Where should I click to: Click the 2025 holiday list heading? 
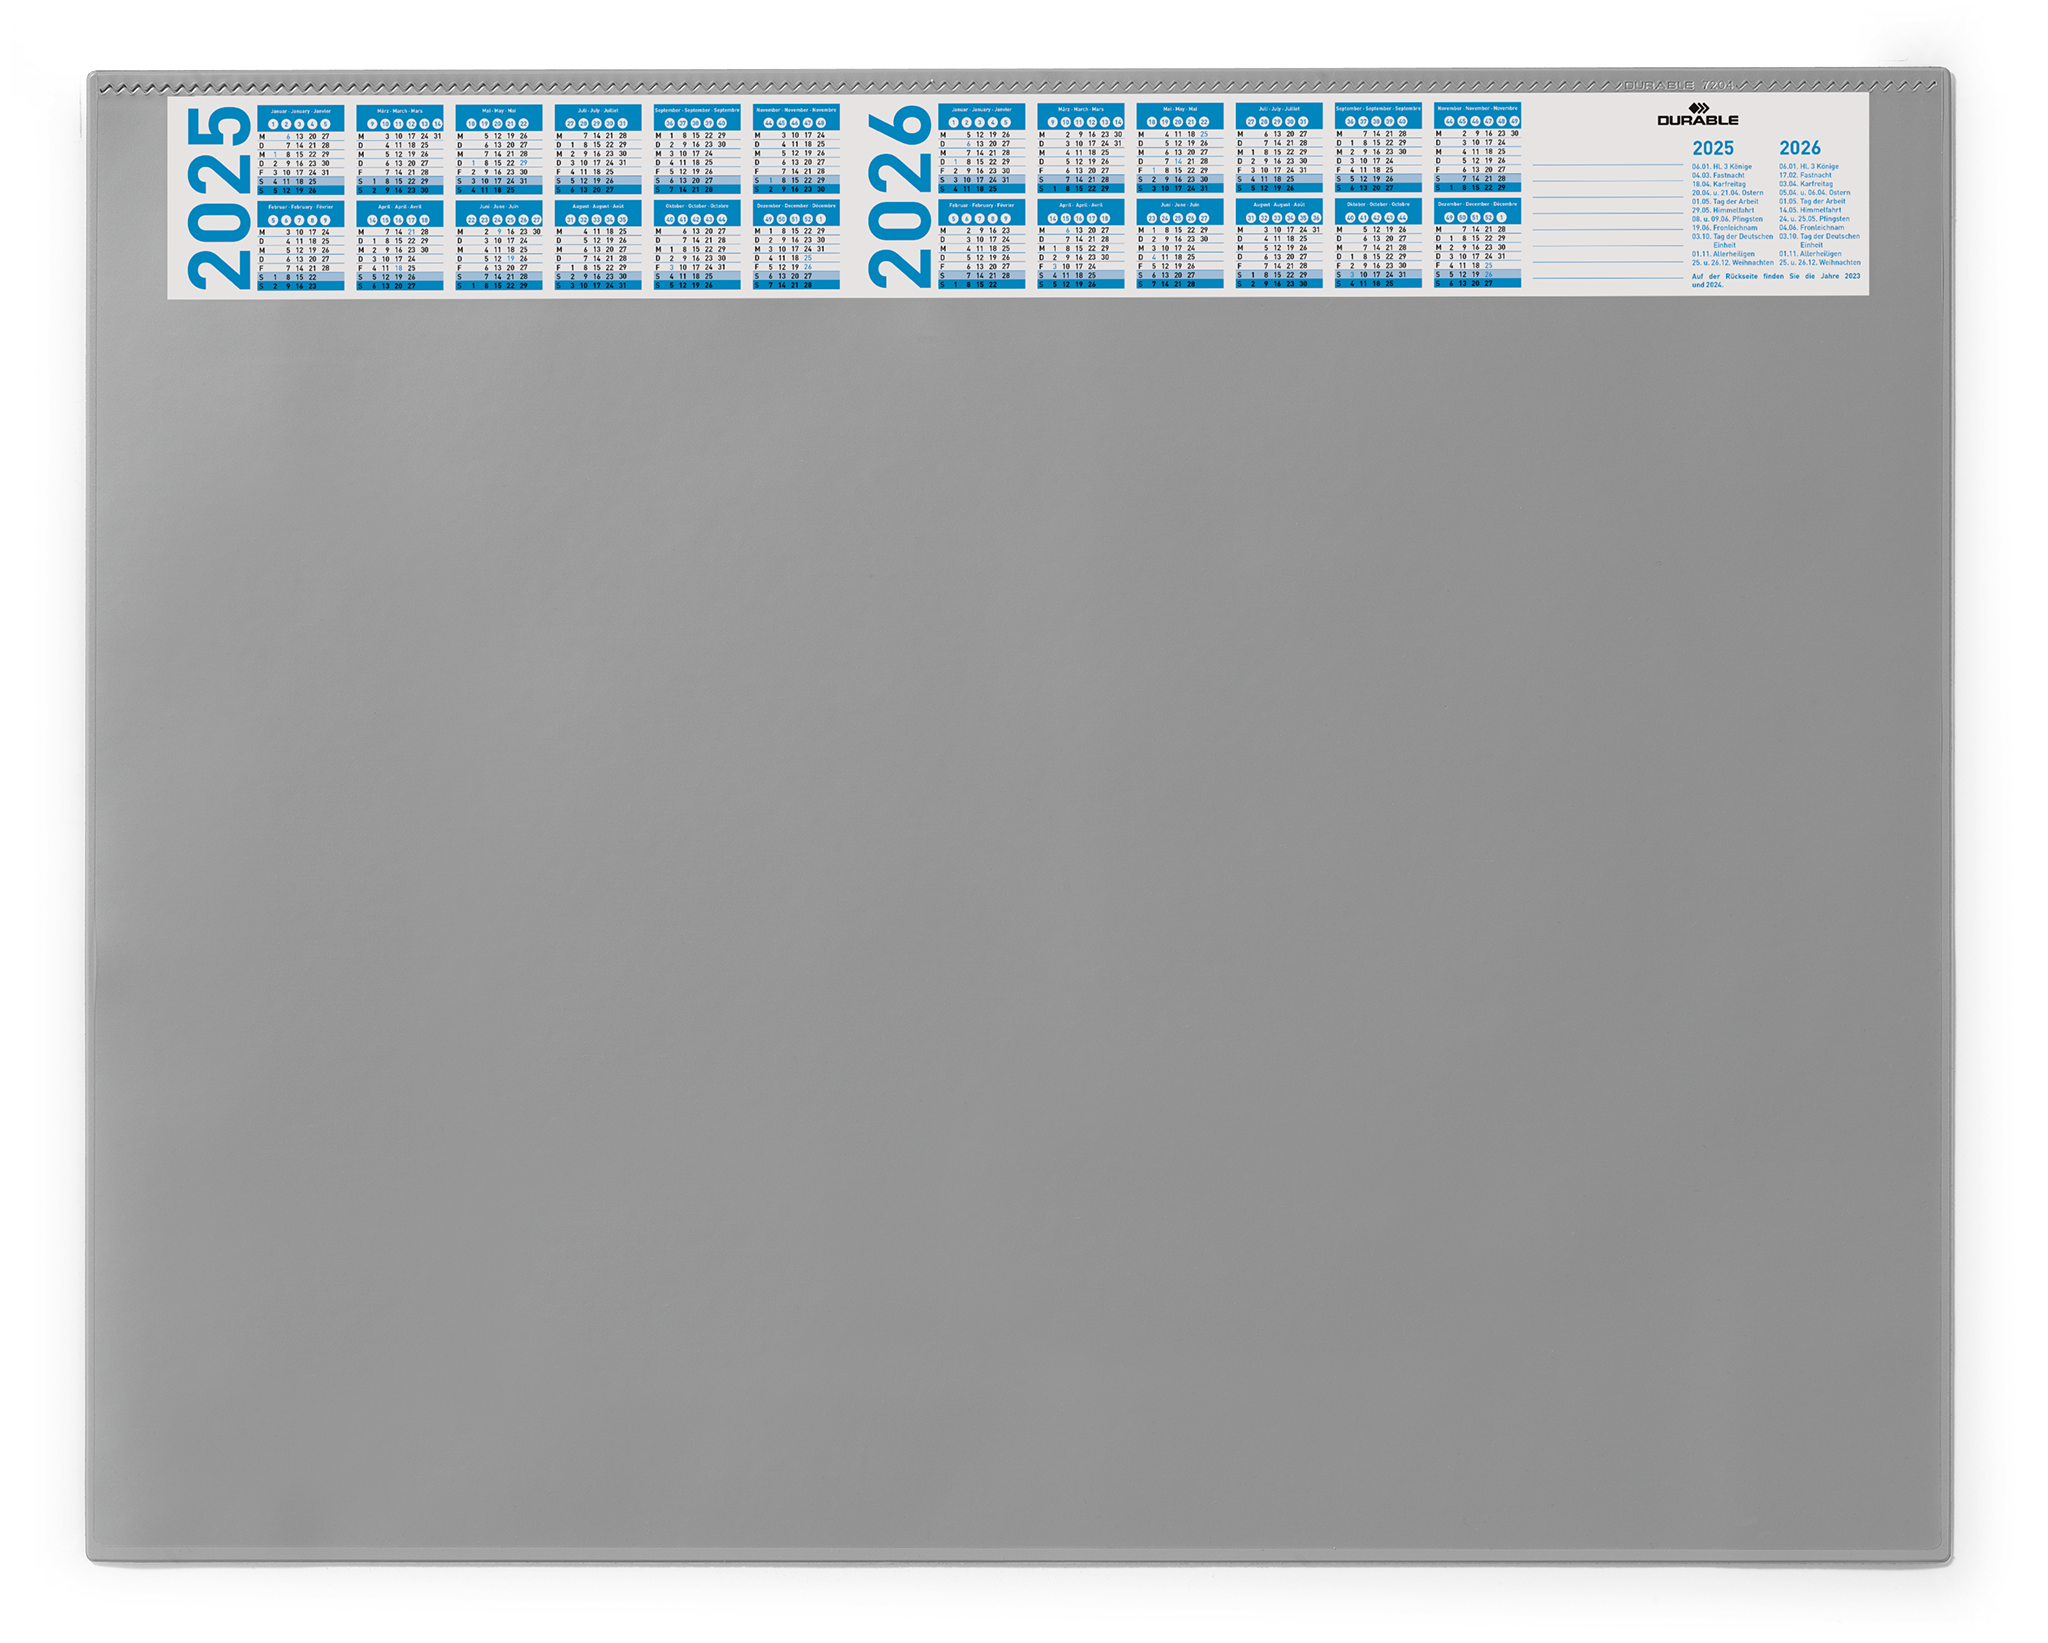[x=1712, y=148]
